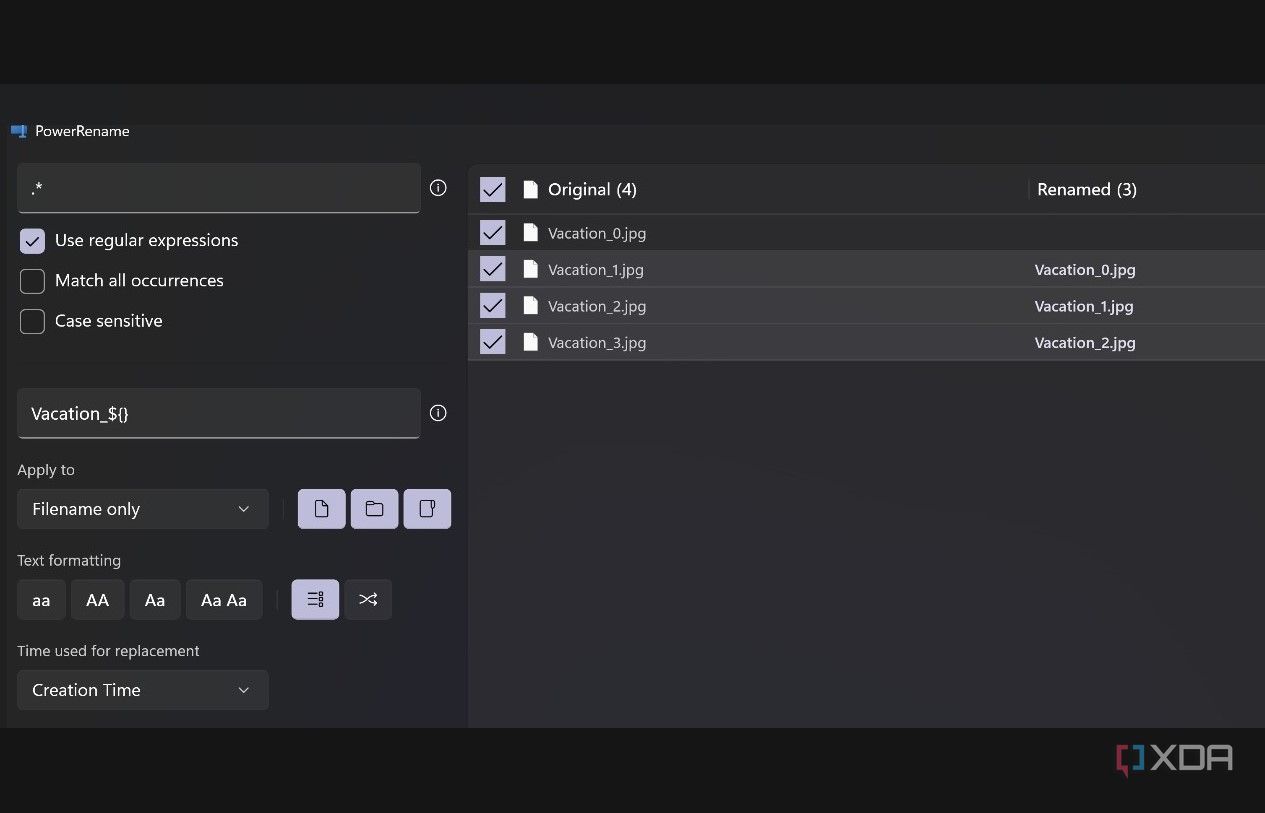1265x813 pixels.
Task: Select the Vacation_1.jpg file row
Action: (596, 269)
